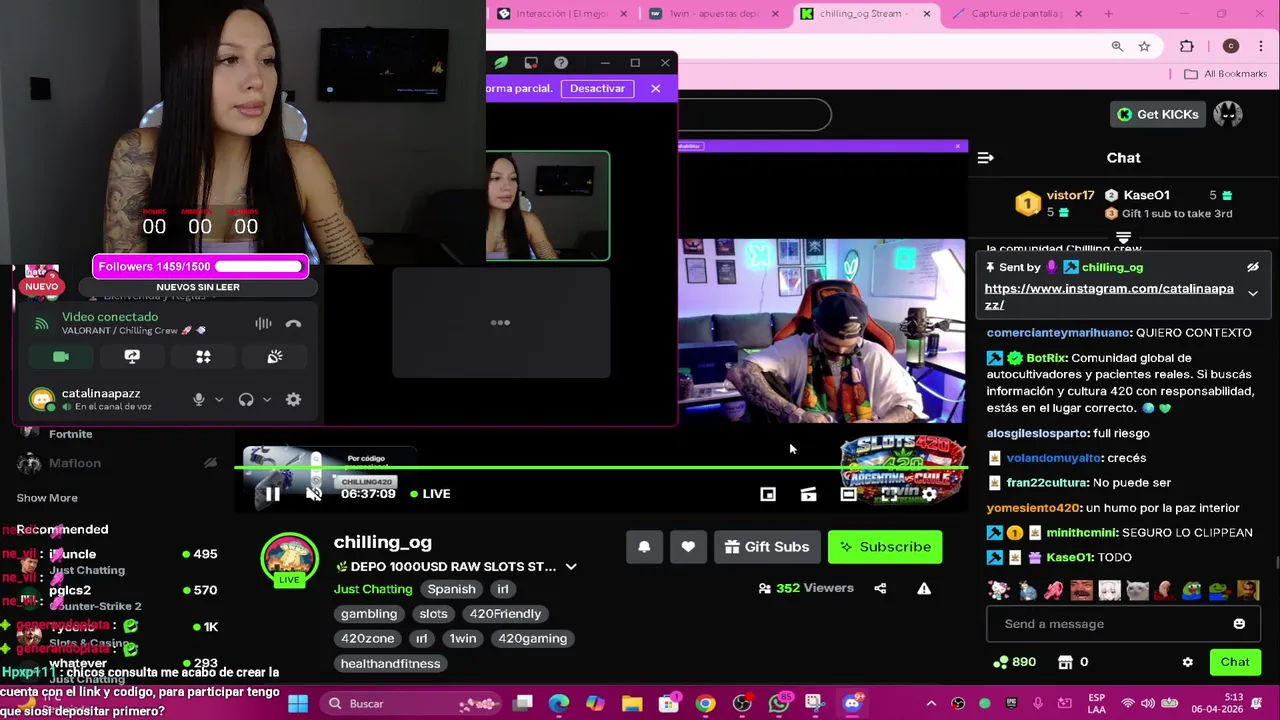Open the Fortnite sidebar entry
Screen dimensions: 1280x720
point(71,434)
